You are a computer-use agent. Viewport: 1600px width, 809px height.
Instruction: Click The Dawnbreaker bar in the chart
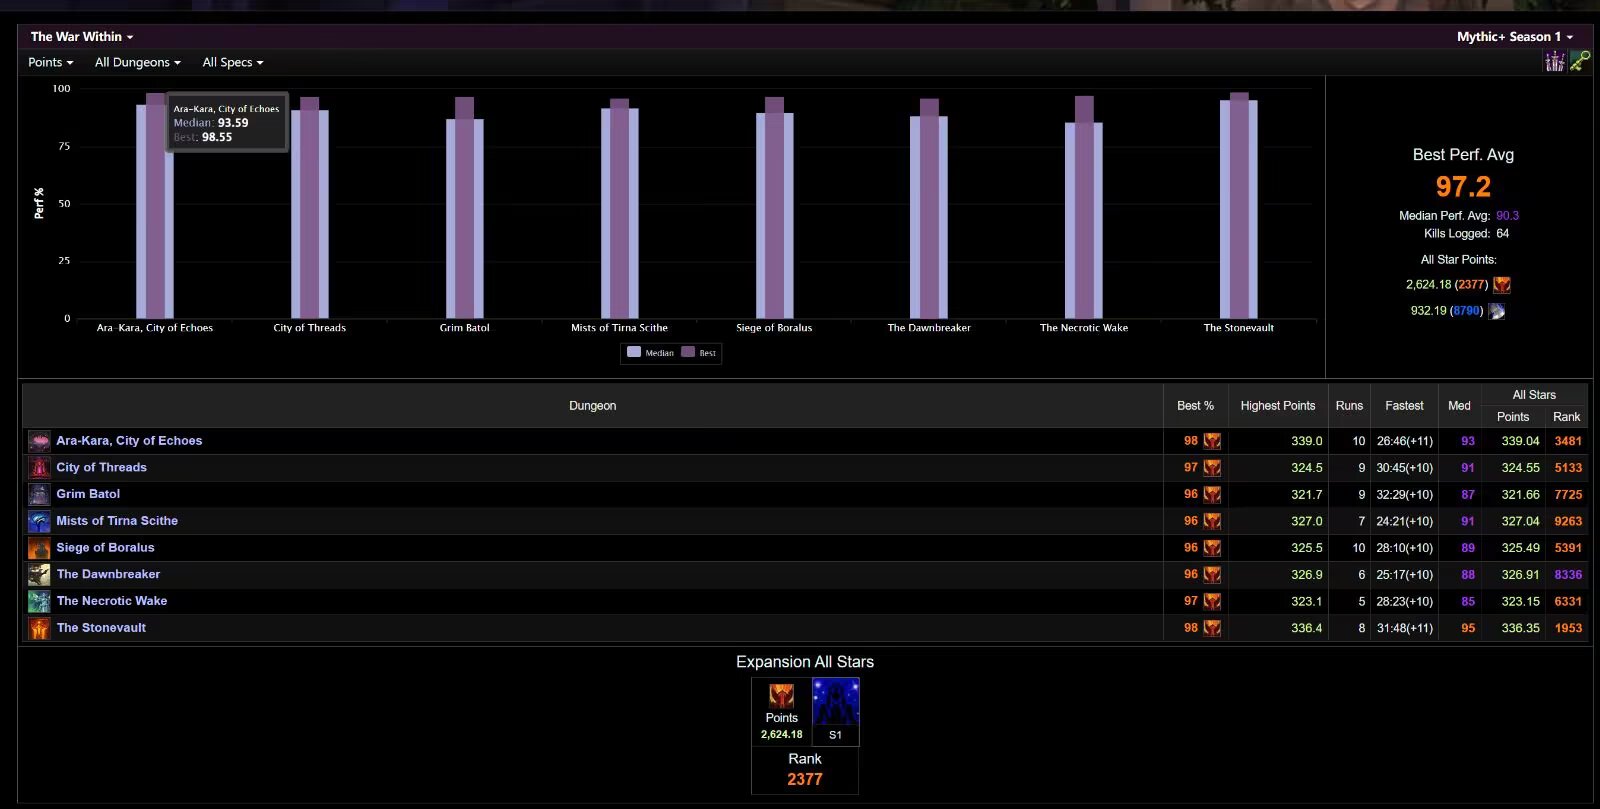[x=929, y=215]
